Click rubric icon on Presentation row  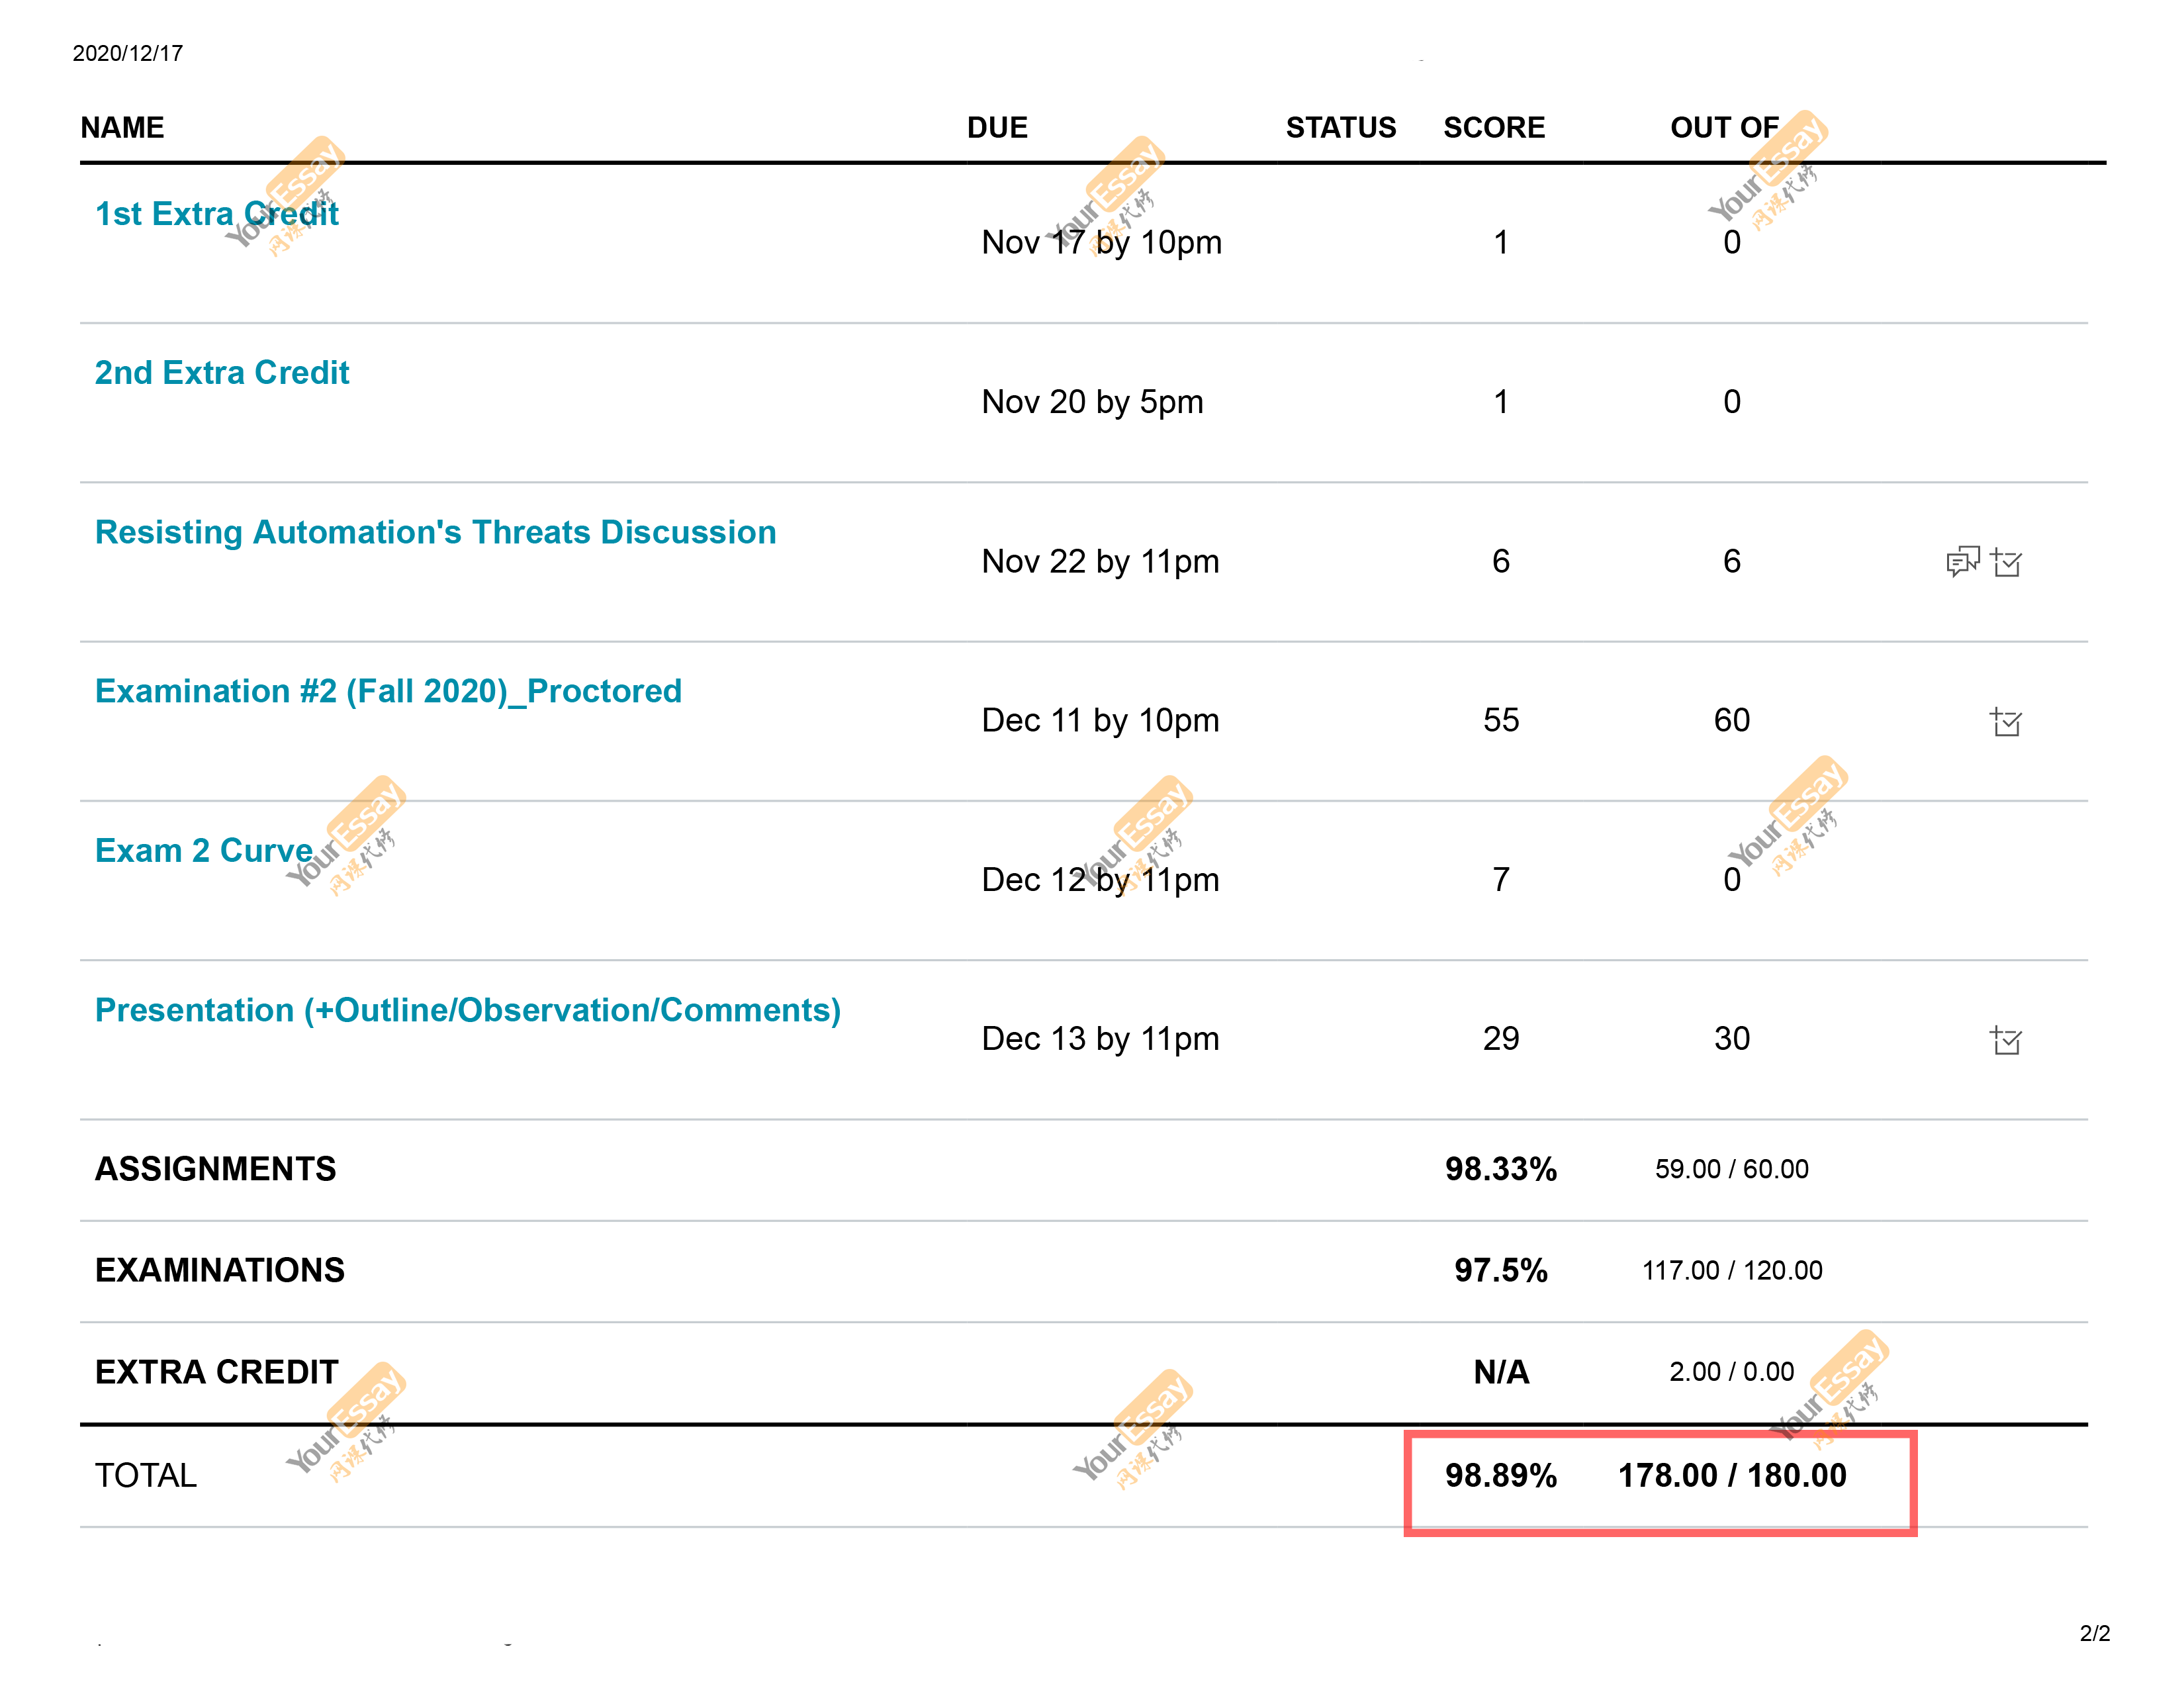[2006, 1041]
